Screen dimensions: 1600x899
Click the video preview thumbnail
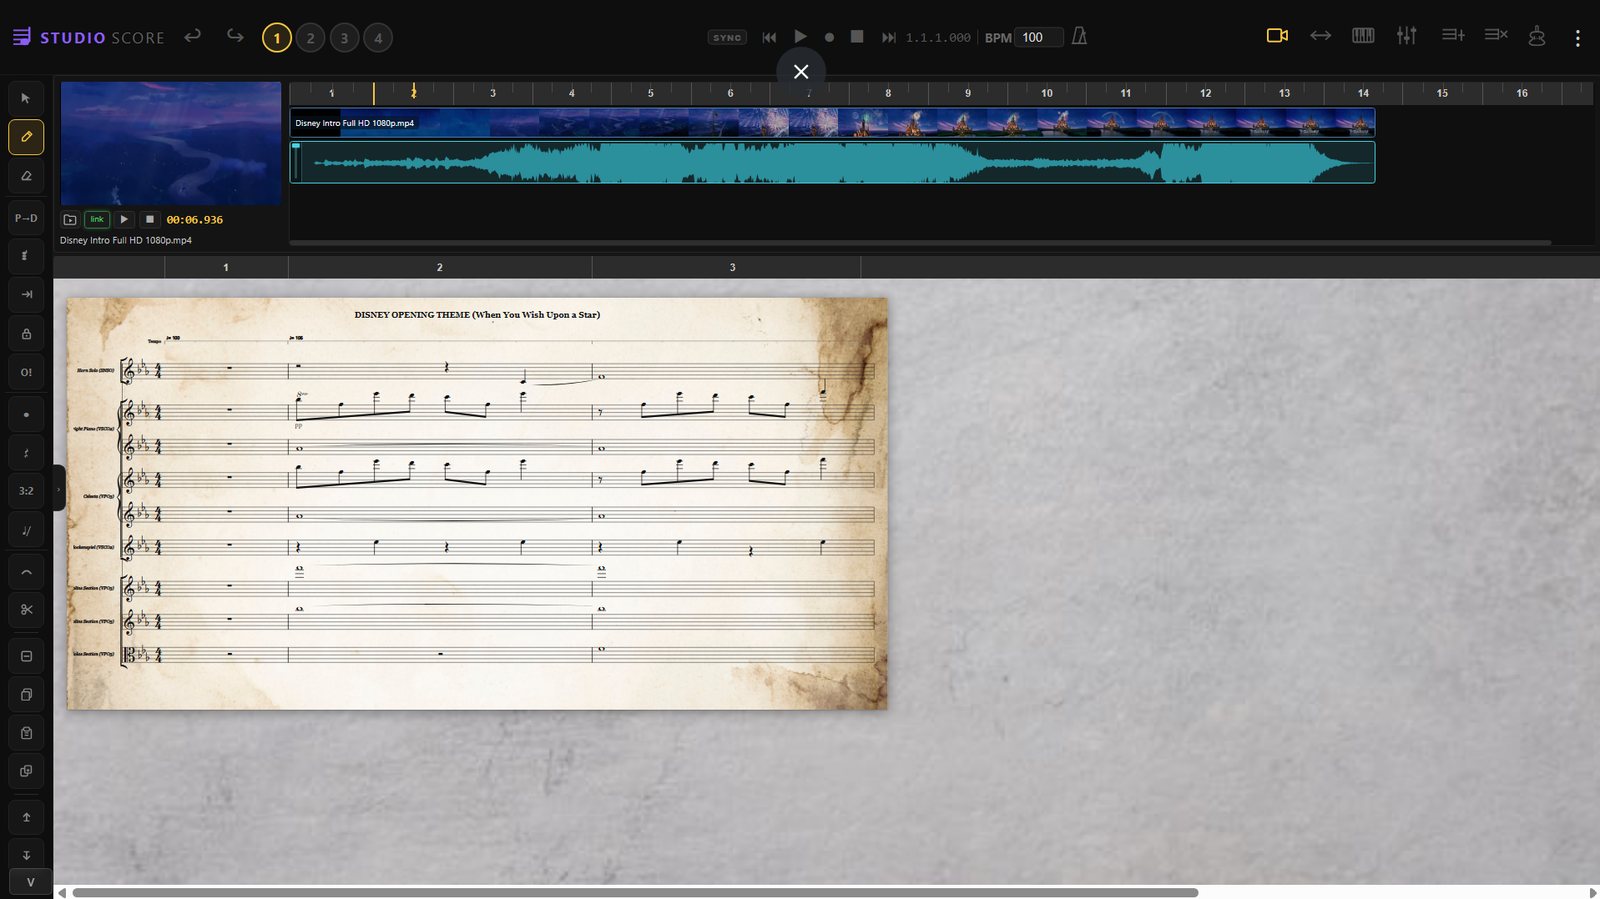tap(171, 144)
